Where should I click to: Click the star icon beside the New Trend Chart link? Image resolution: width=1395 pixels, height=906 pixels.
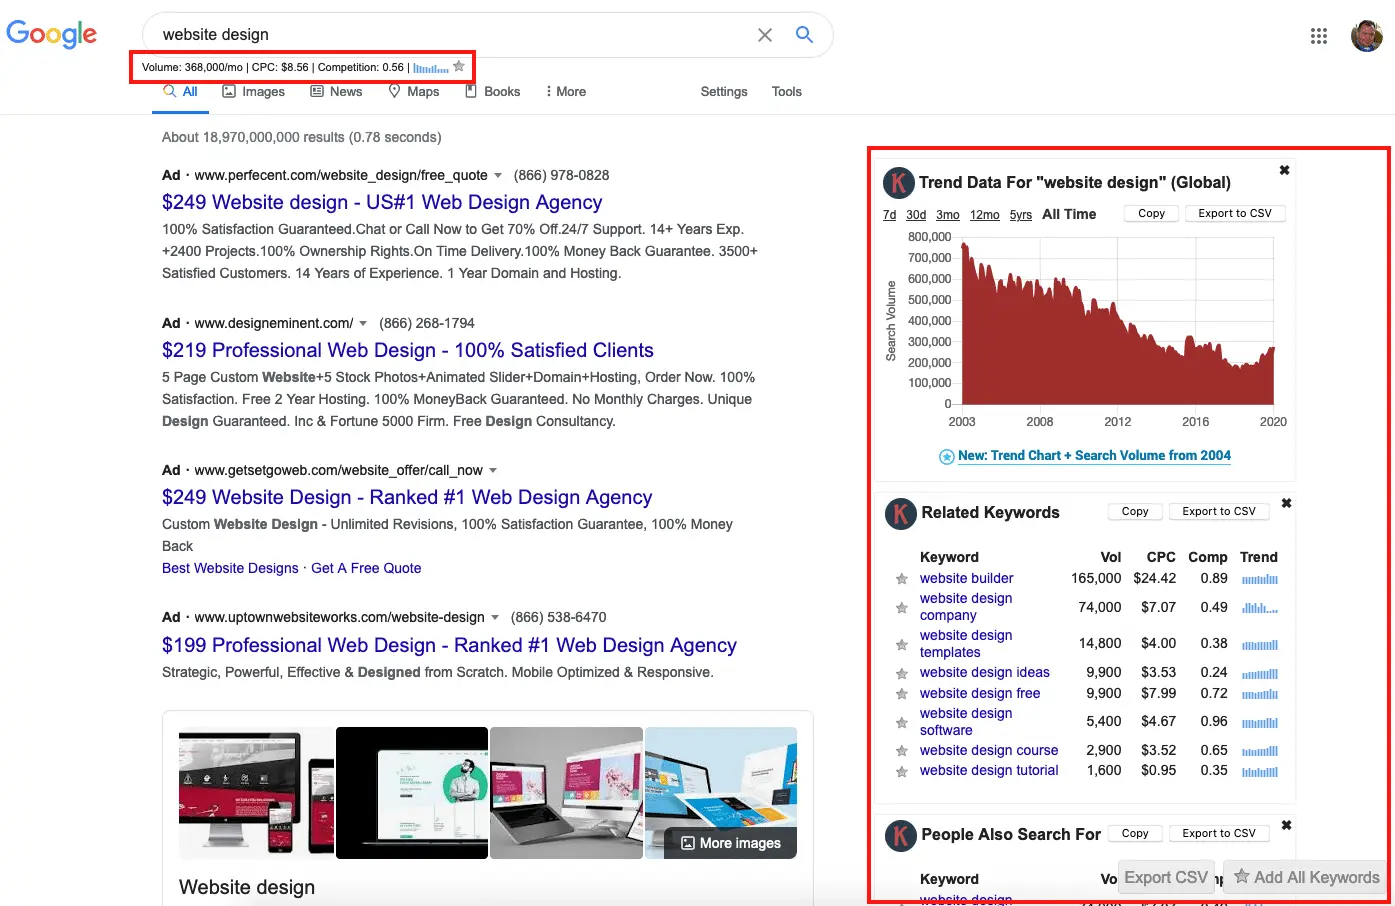tap(946, 457)
